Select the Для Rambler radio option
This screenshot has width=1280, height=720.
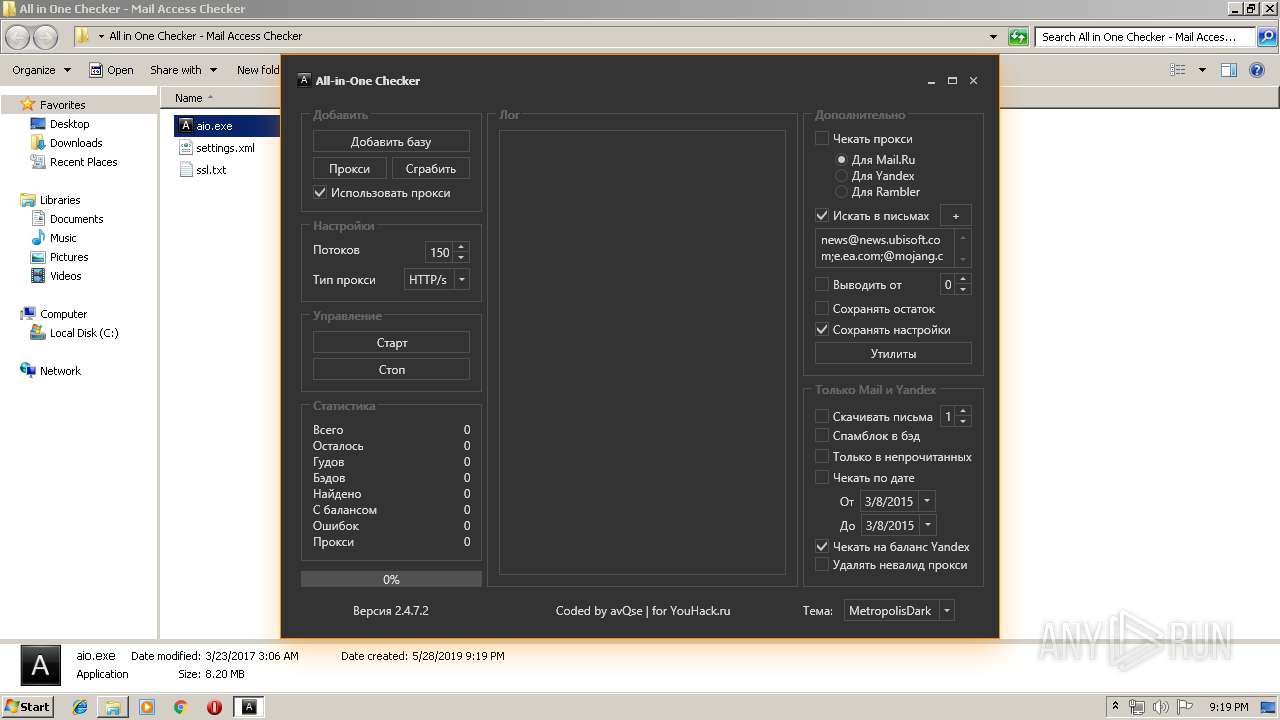tap(841, 192)
